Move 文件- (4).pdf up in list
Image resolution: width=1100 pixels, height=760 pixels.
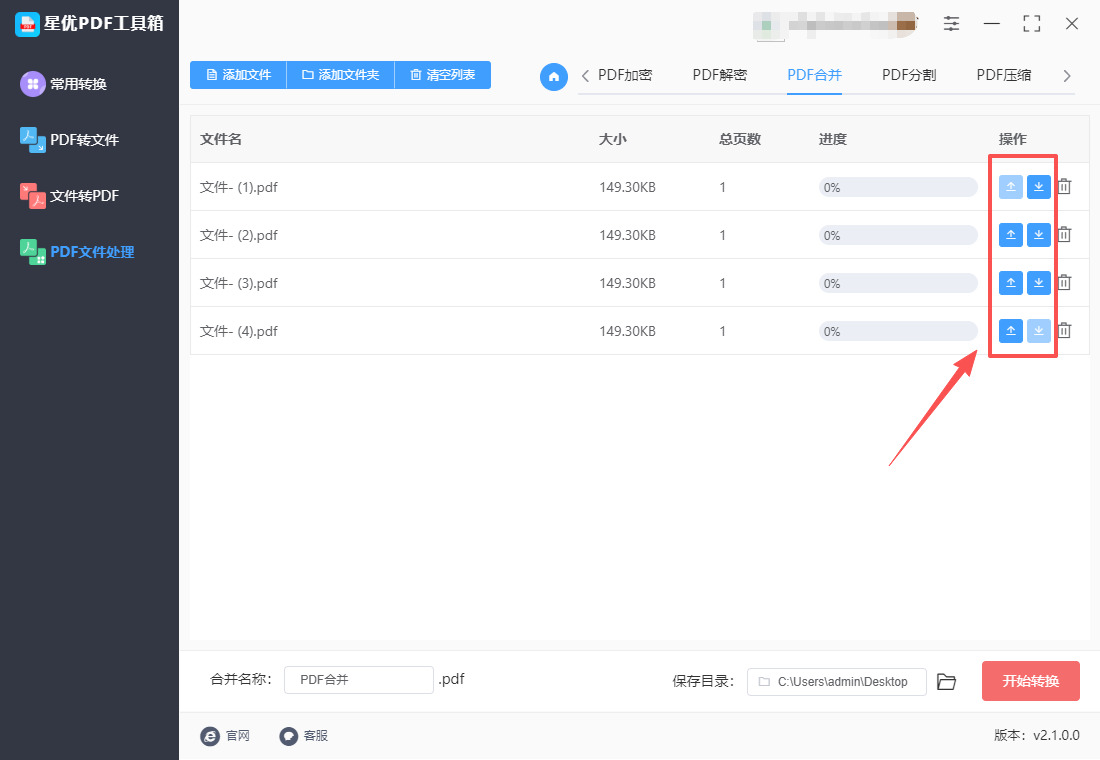coord(1010,331)
